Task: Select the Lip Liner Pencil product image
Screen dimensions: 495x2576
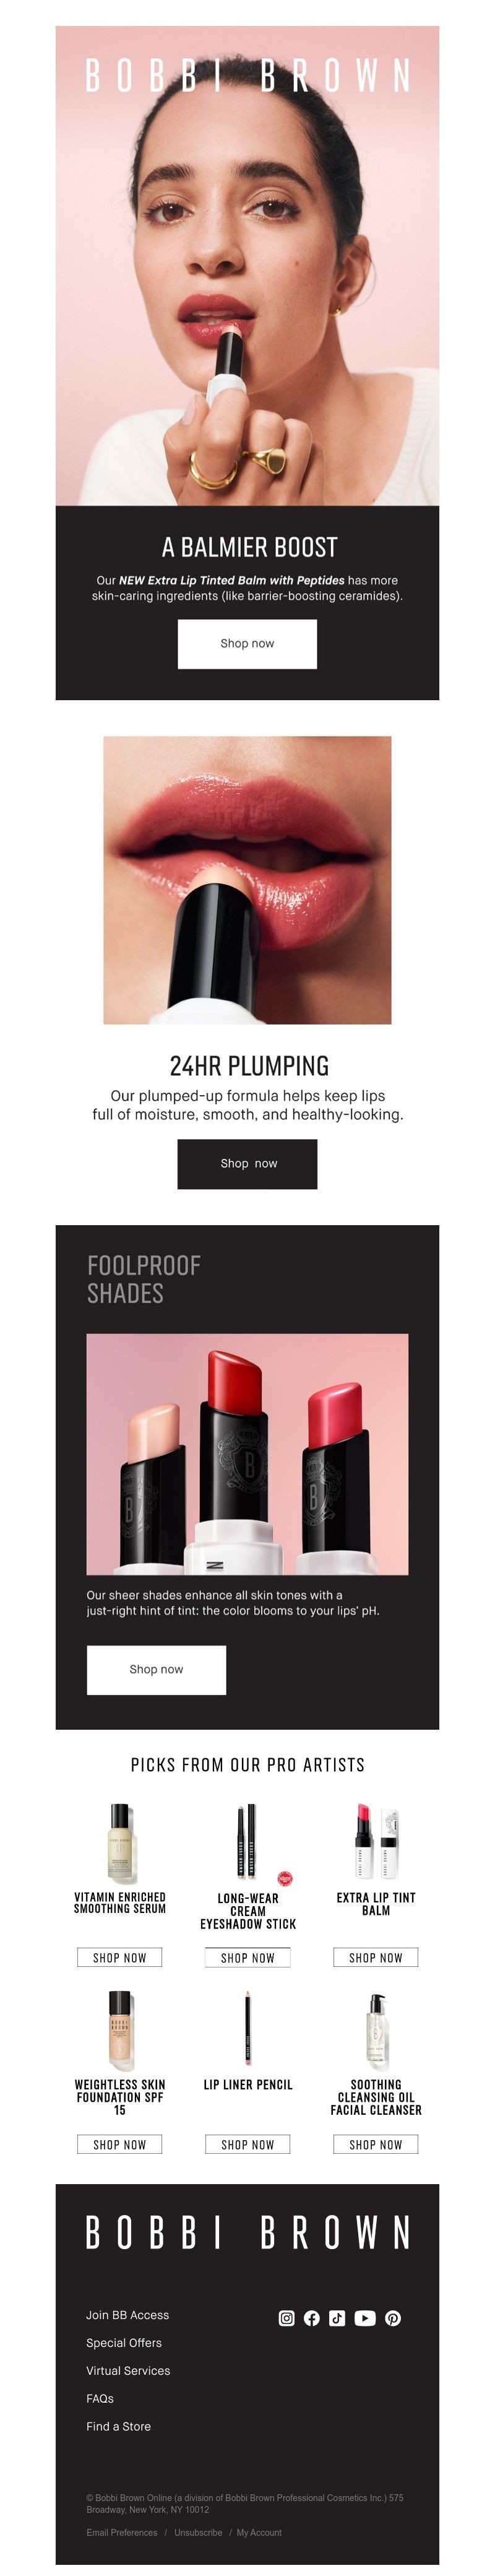Action: coord(248,2028)
